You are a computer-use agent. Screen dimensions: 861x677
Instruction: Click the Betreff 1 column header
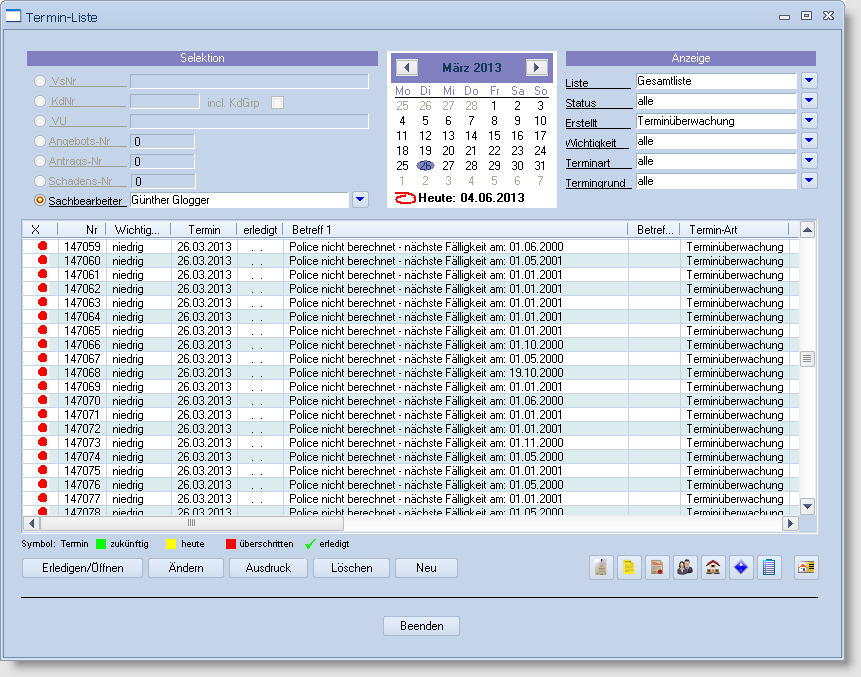[x=312, y=230]
